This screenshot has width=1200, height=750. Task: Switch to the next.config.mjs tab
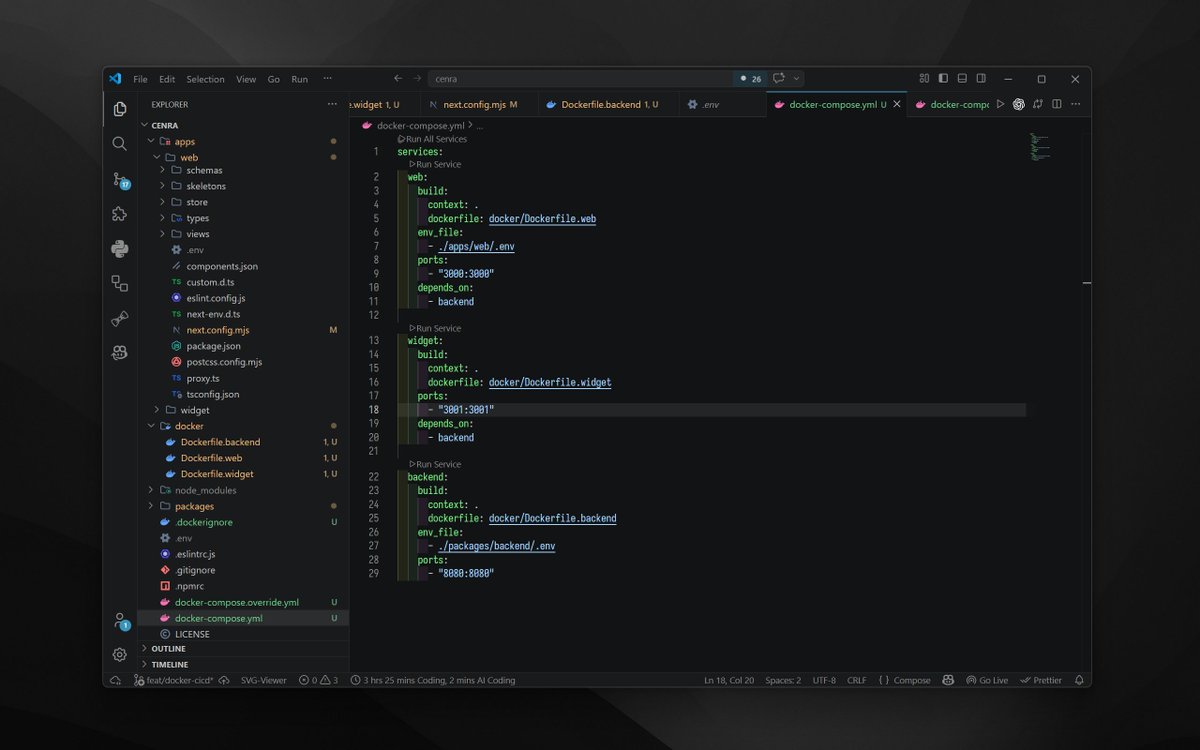tap(478, 104)
